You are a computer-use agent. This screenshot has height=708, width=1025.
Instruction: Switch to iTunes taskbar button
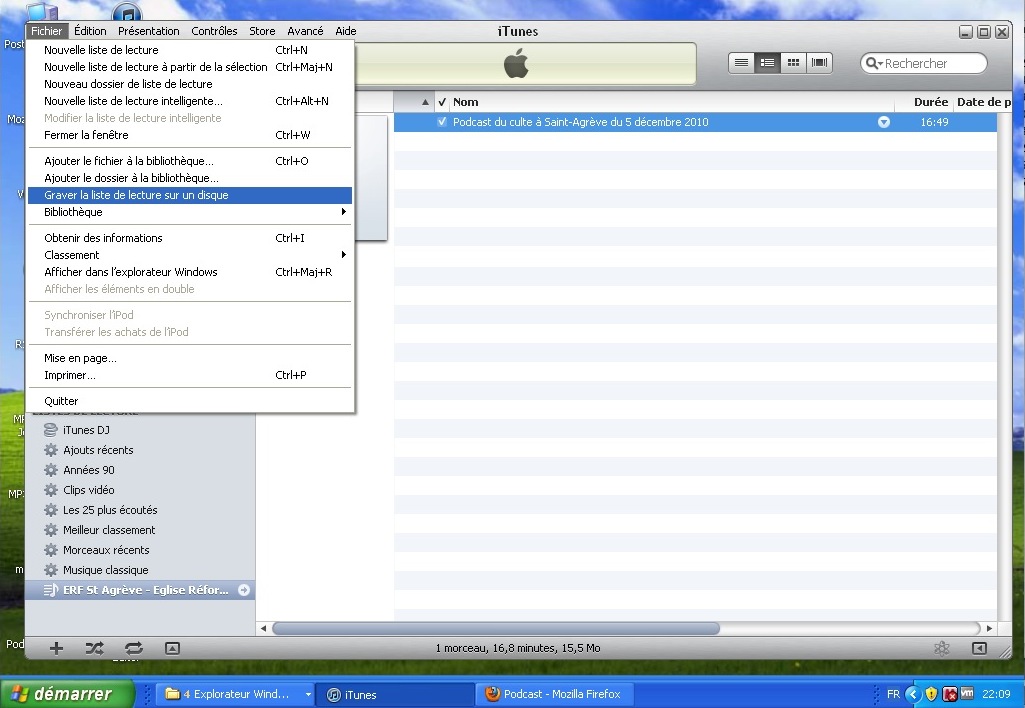tap(395, 694)
